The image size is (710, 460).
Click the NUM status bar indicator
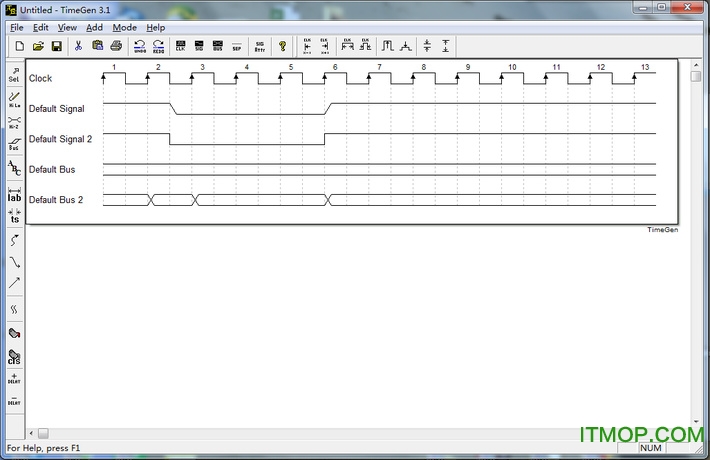pyautogui.click(x=651, y=448)
